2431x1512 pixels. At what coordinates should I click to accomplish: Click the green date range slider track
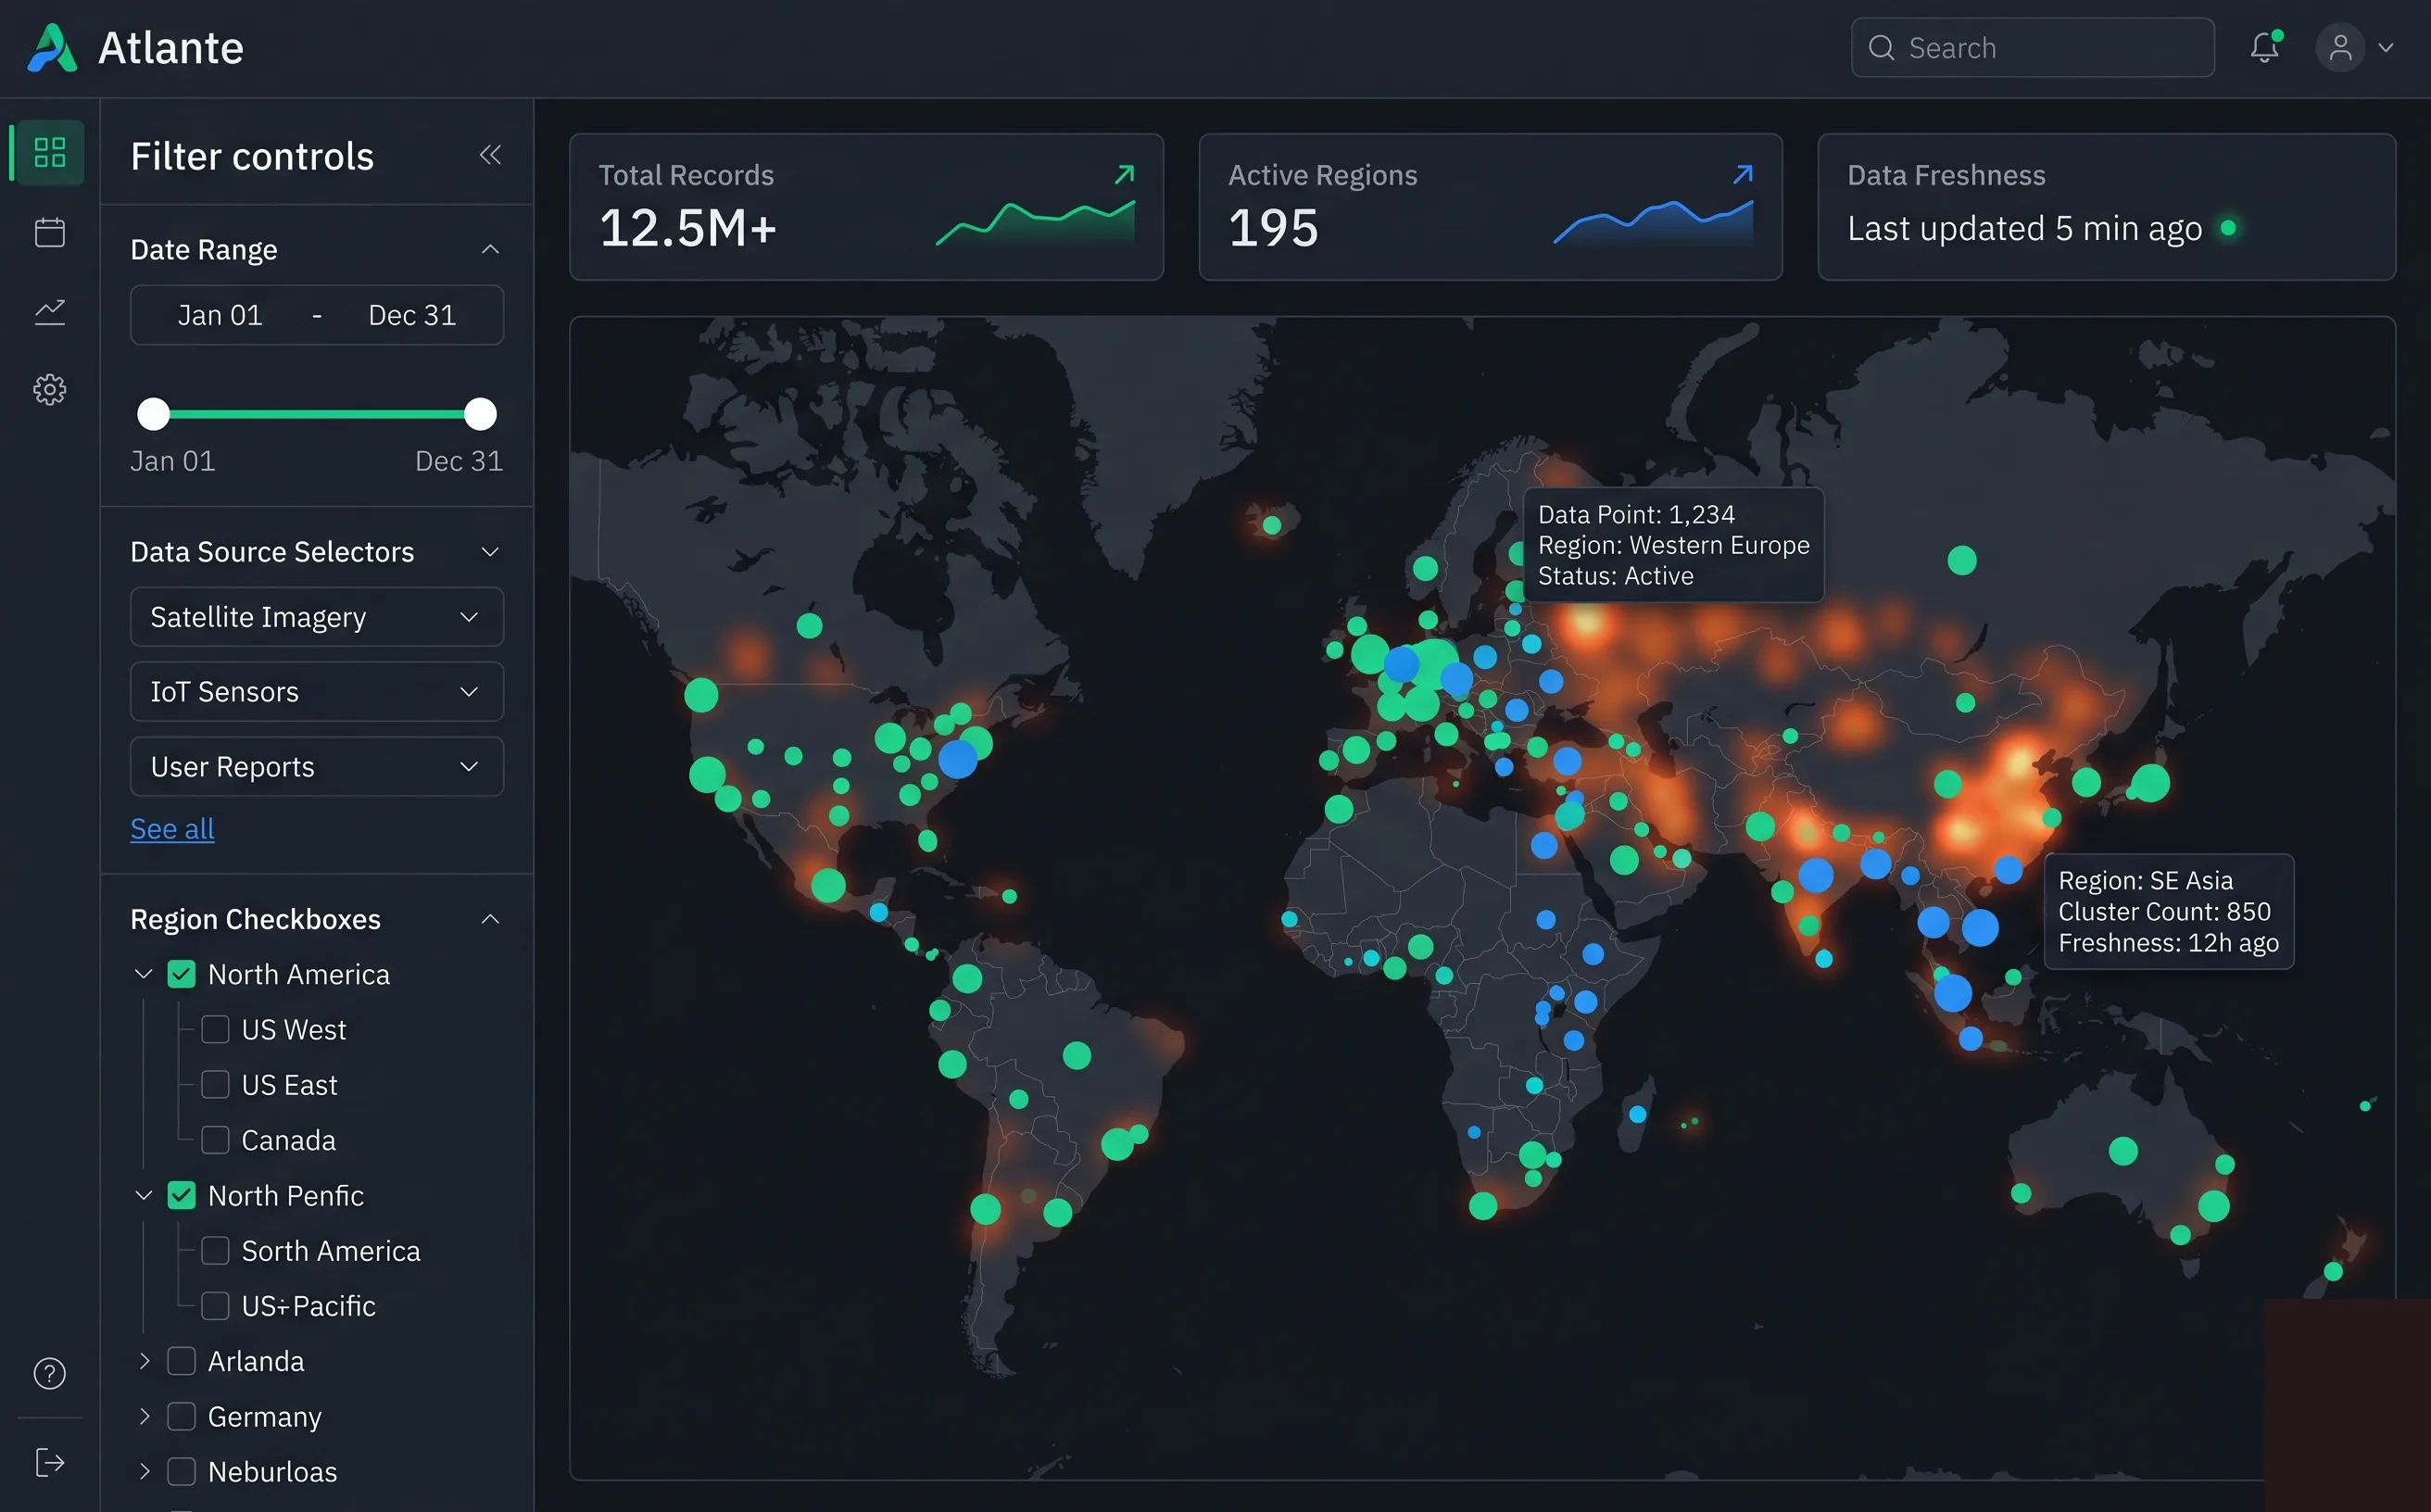[317, 414]
